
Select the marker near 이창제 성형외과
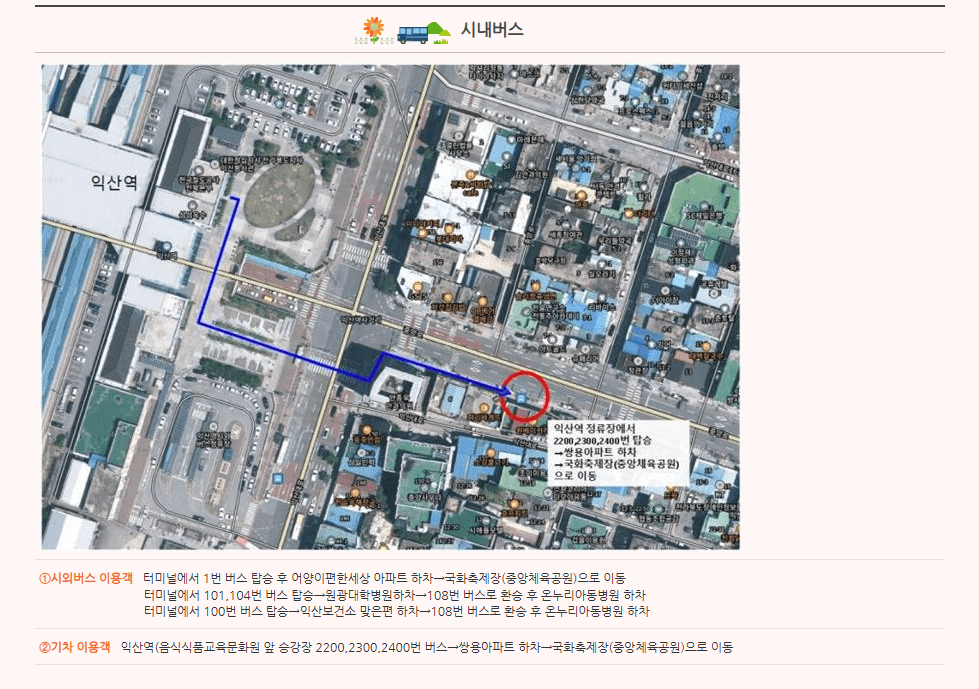679,241
